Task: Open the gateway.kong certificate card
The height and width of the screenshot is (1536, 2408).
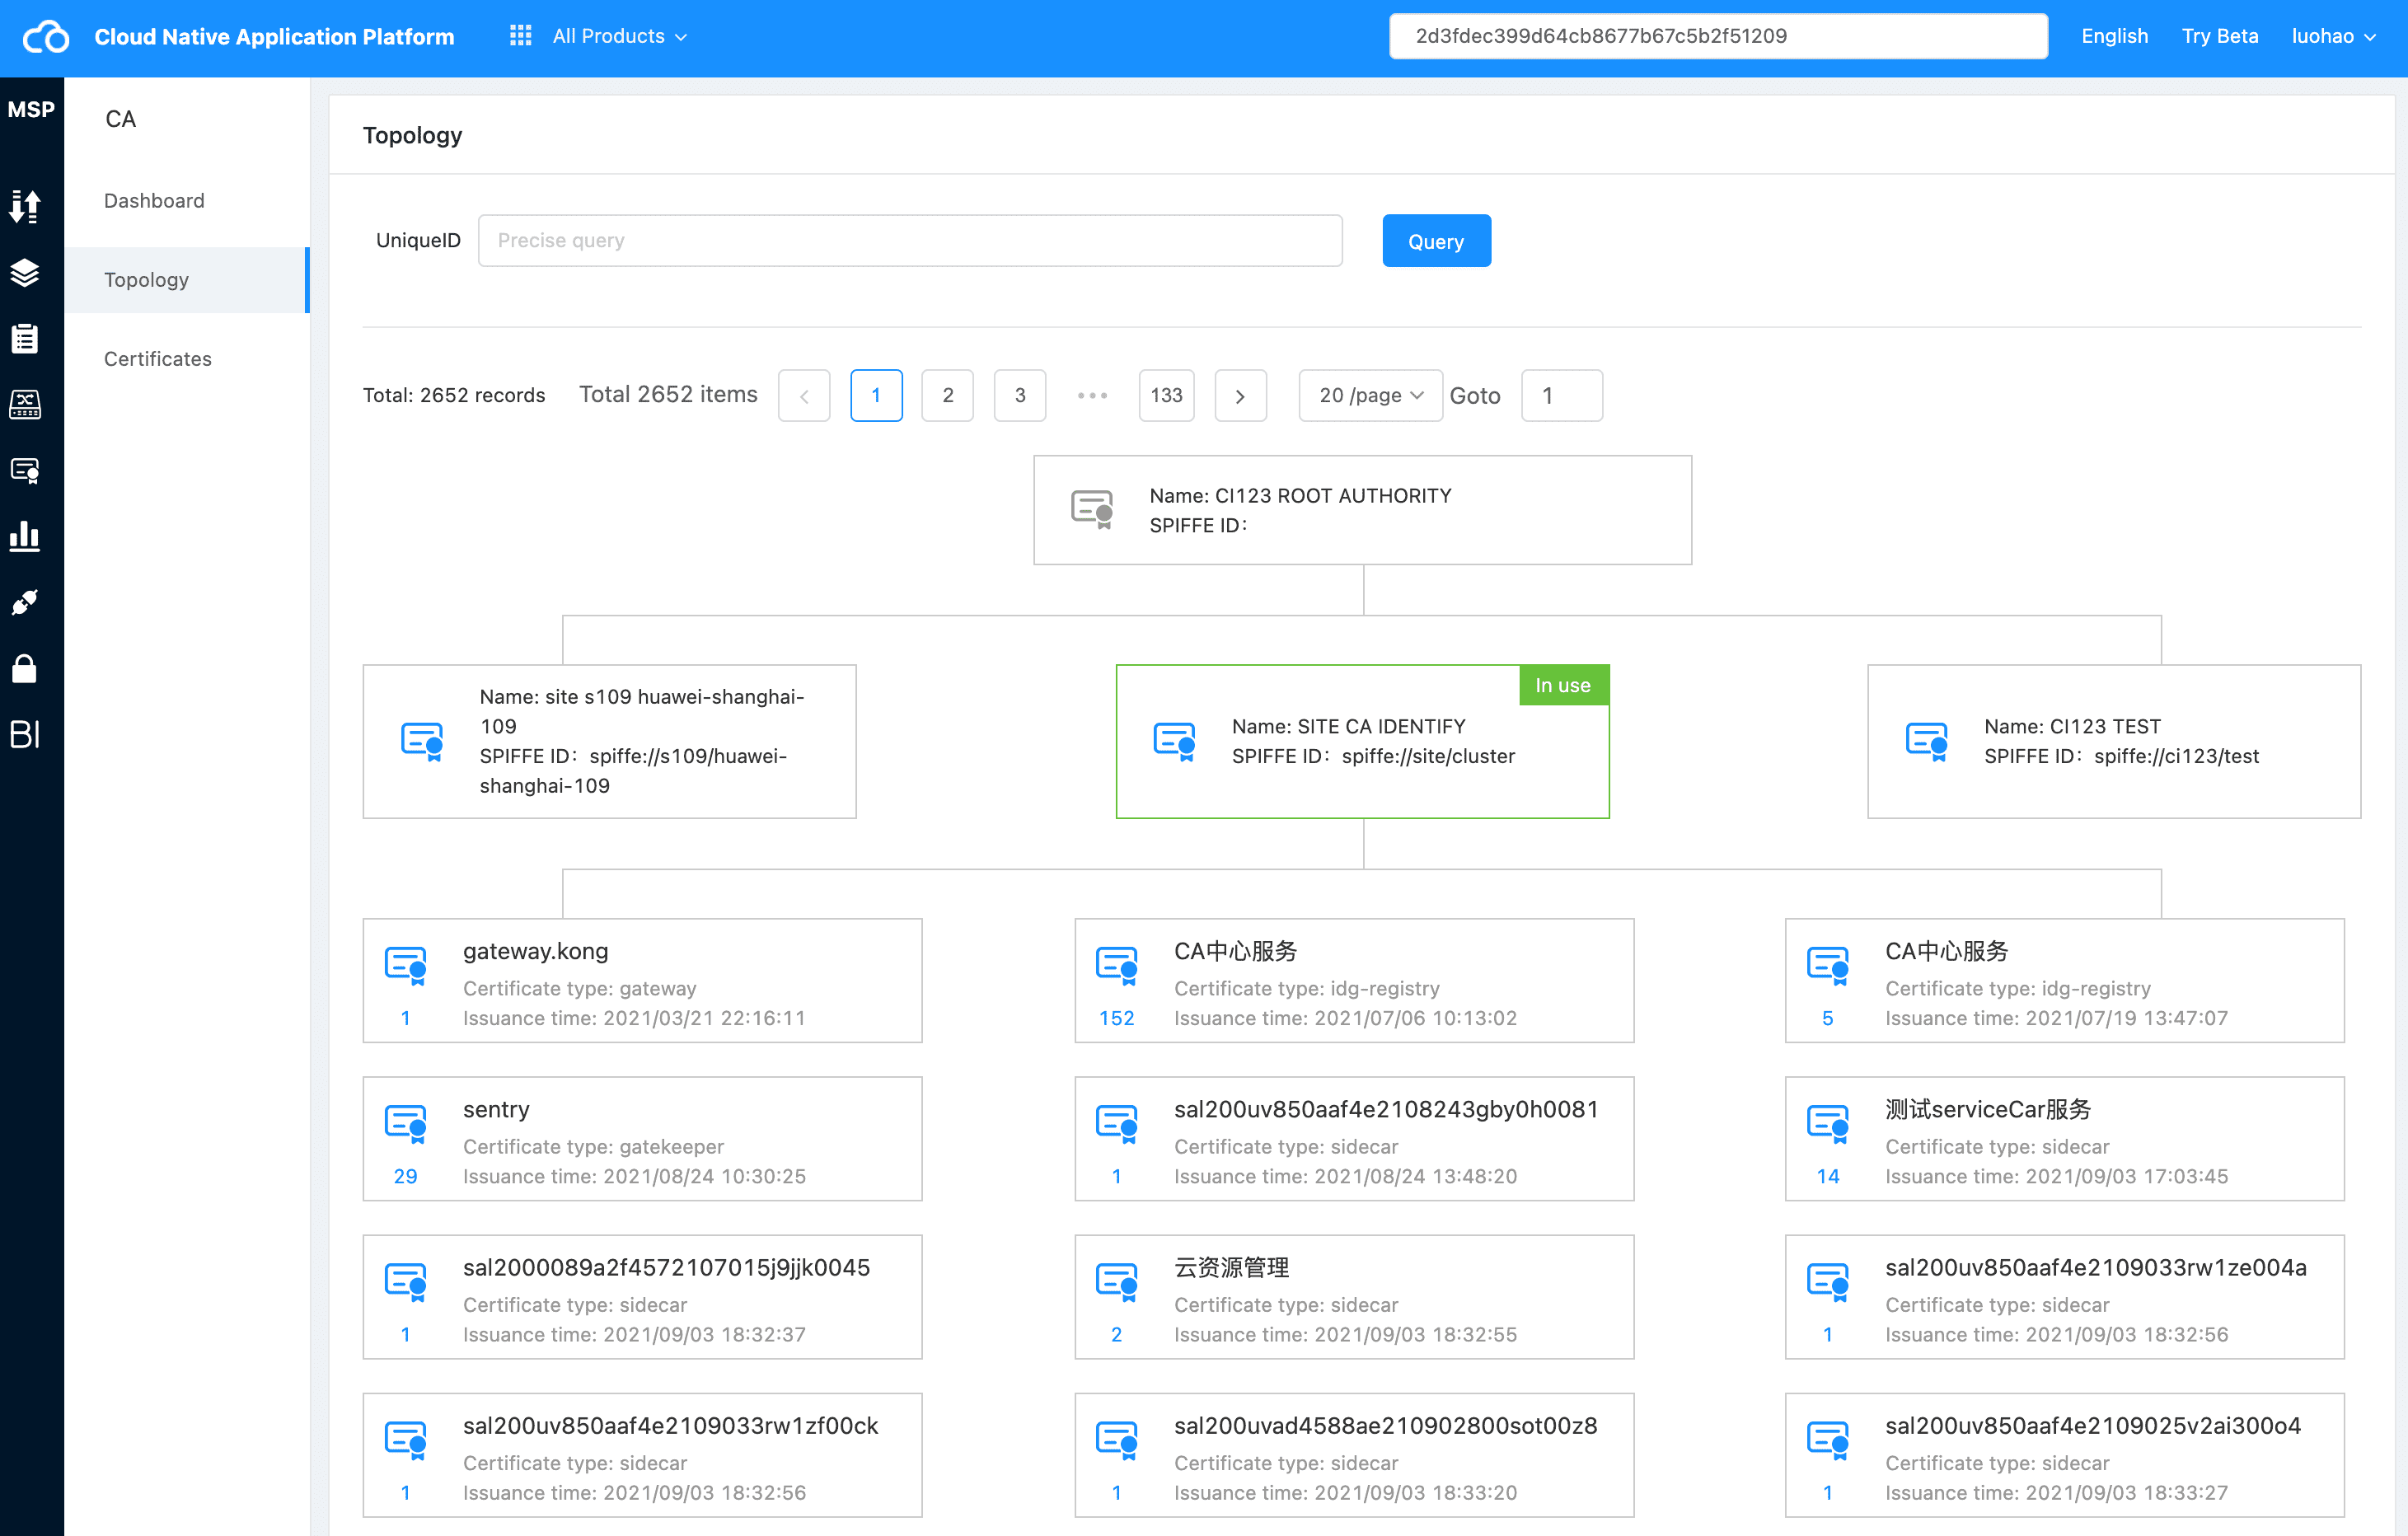Action: click(x=642, y=980)
